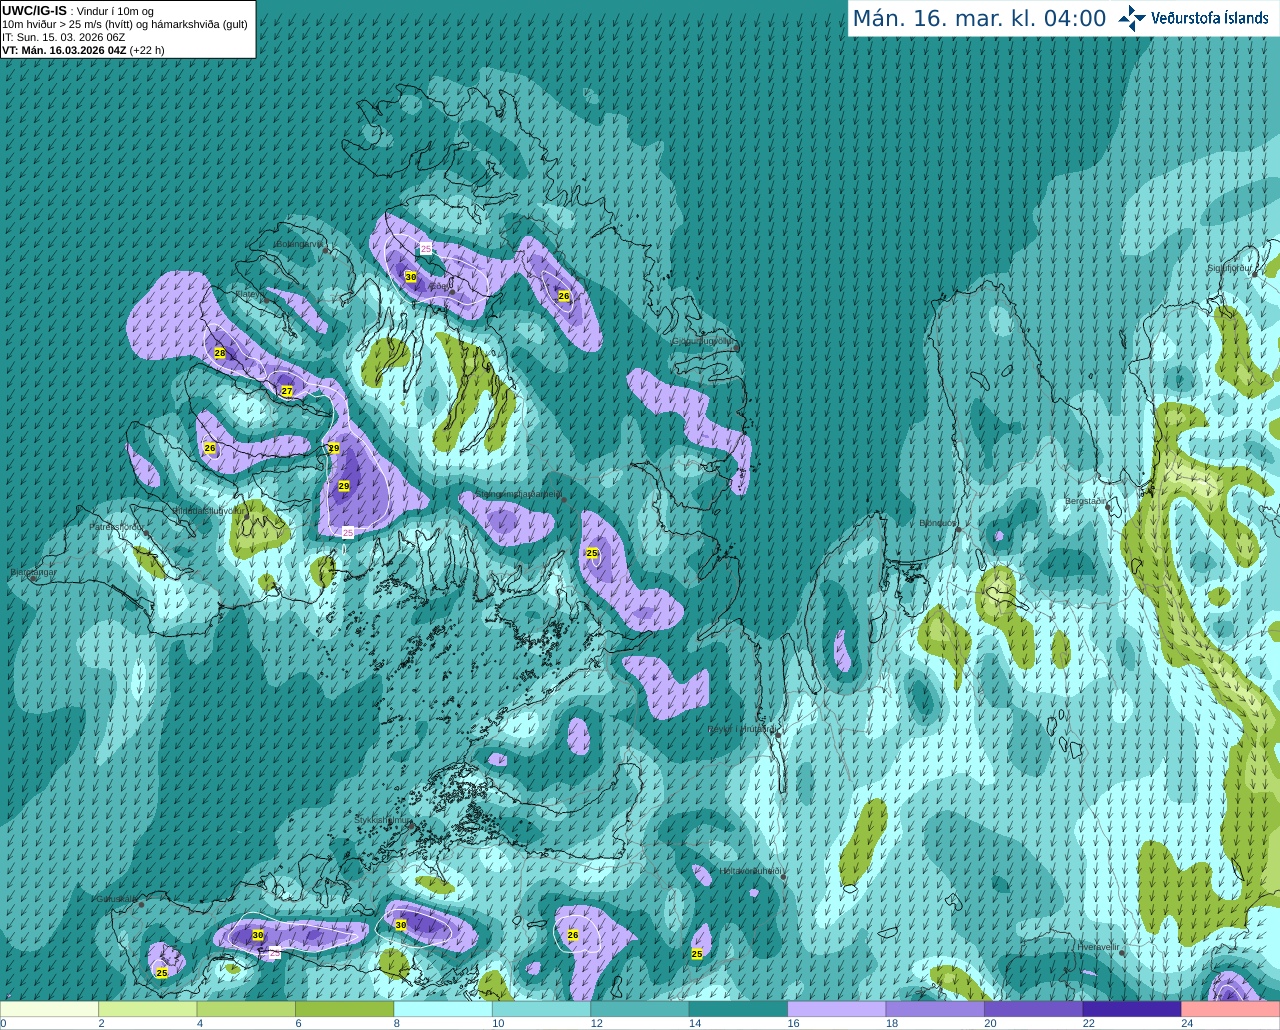The image size is (1280, 1030).
Task: Select the pink above-24 legend swatch
Action: point(1230,1009)
